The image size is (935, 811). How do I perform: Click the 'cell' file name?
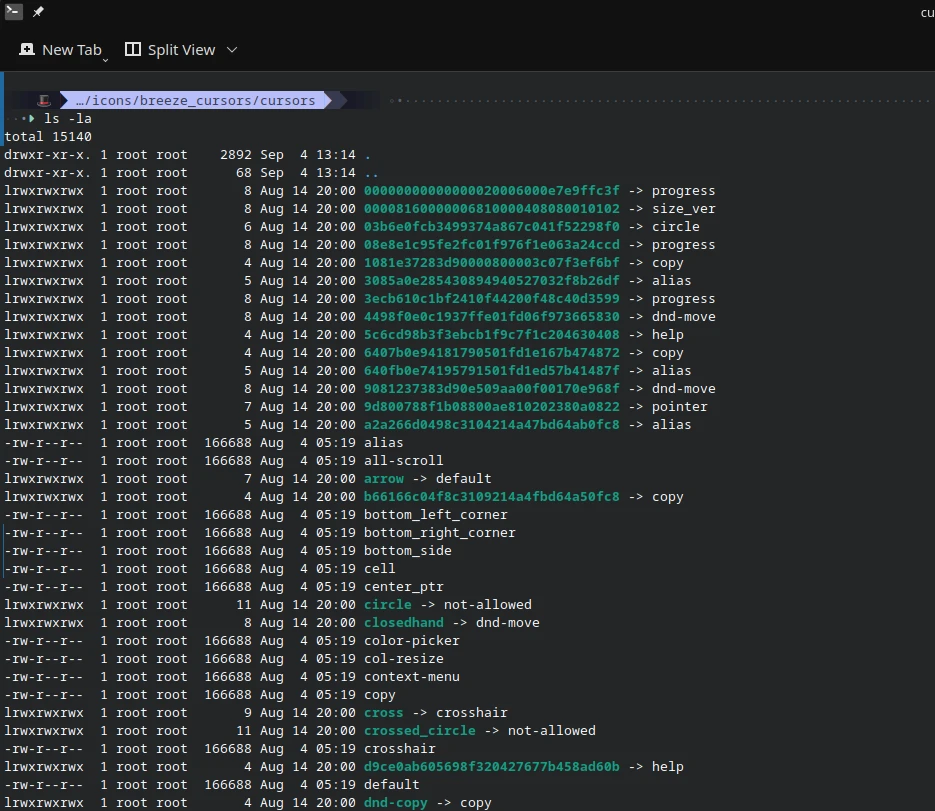(x=379, y=569)
